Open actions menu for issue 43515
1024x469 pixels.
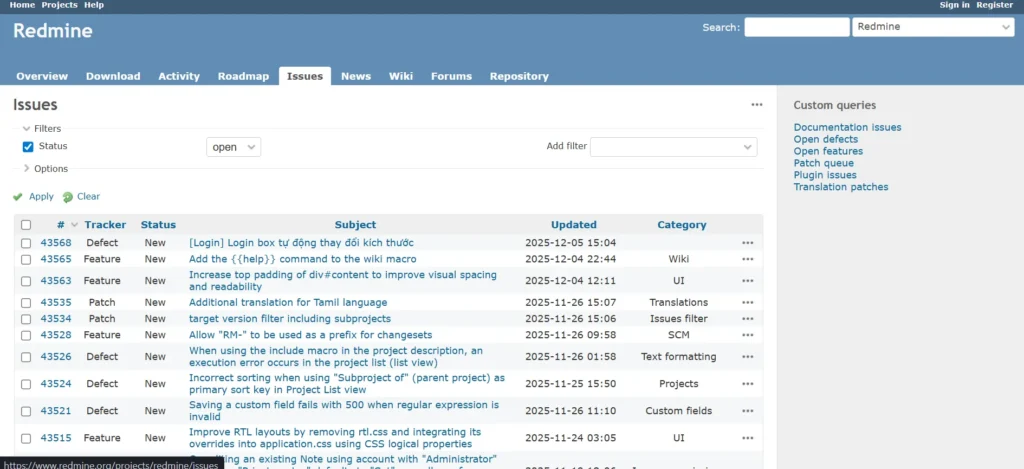(748, 438)
